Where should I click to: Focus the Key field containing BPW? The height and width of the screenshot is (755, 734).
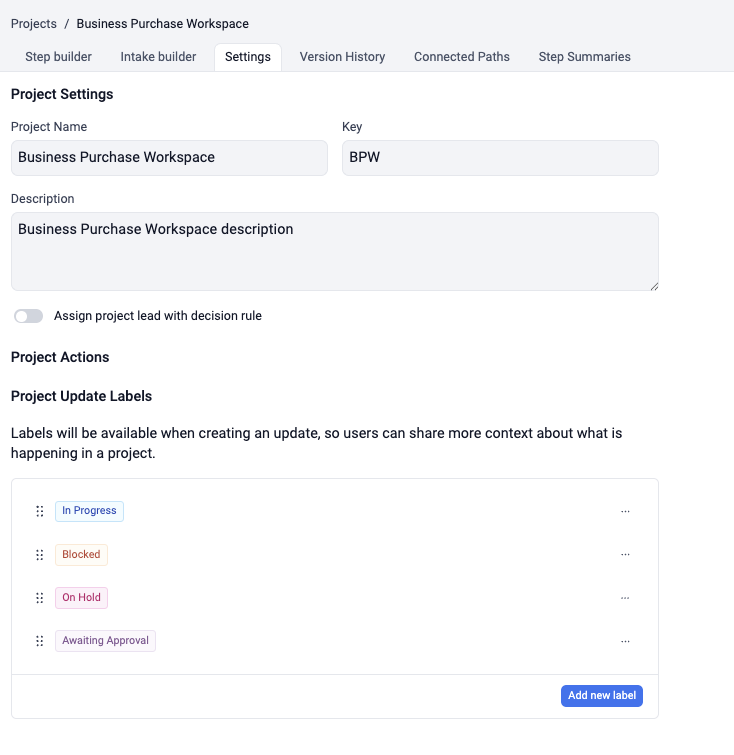click(x=499, y=158)
